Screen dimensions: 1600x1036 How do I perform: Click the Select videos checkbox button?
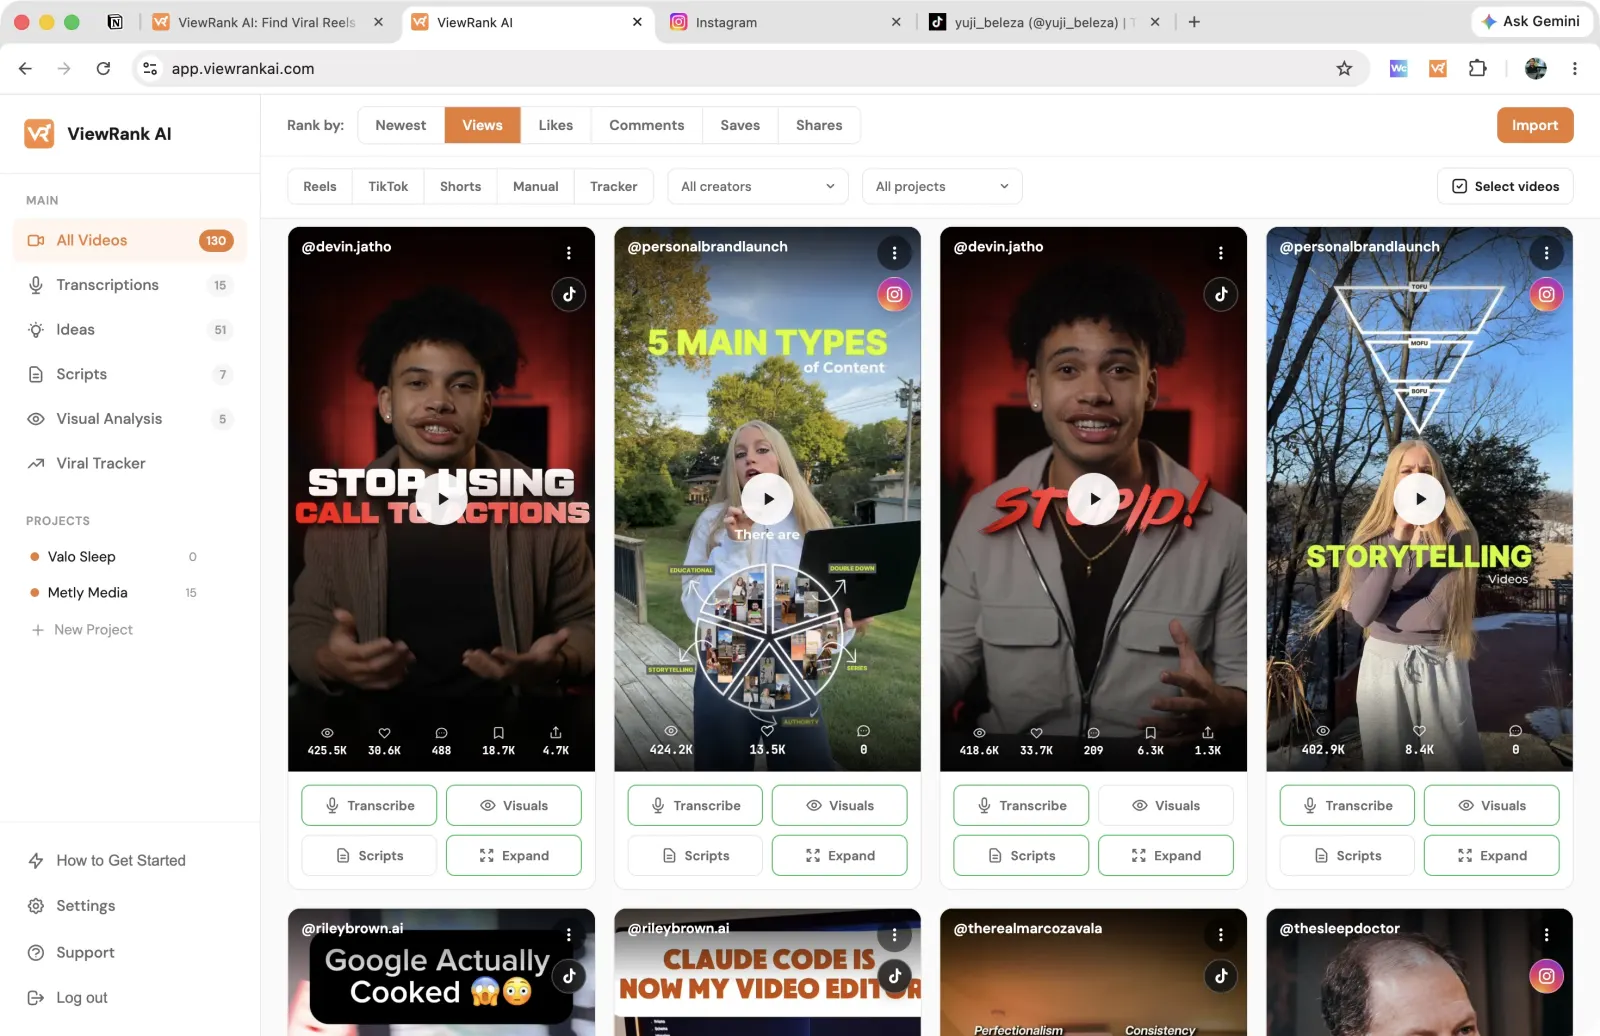pyautogui.click(x=1505, y=187)
